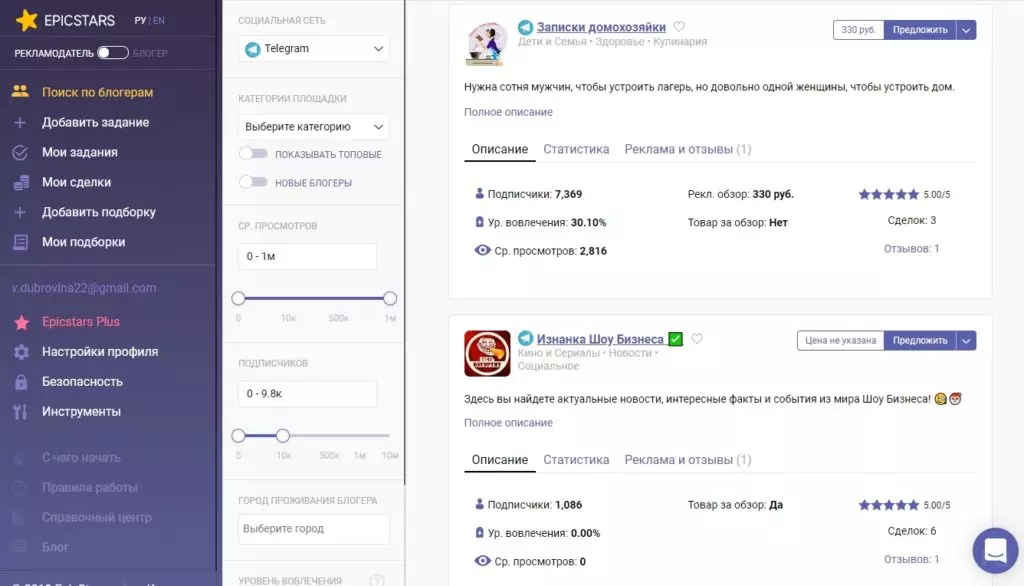1024x586 pixels.
Task: Open Настройки профиля in the sidebar
Action: click(x=100, y=351)
